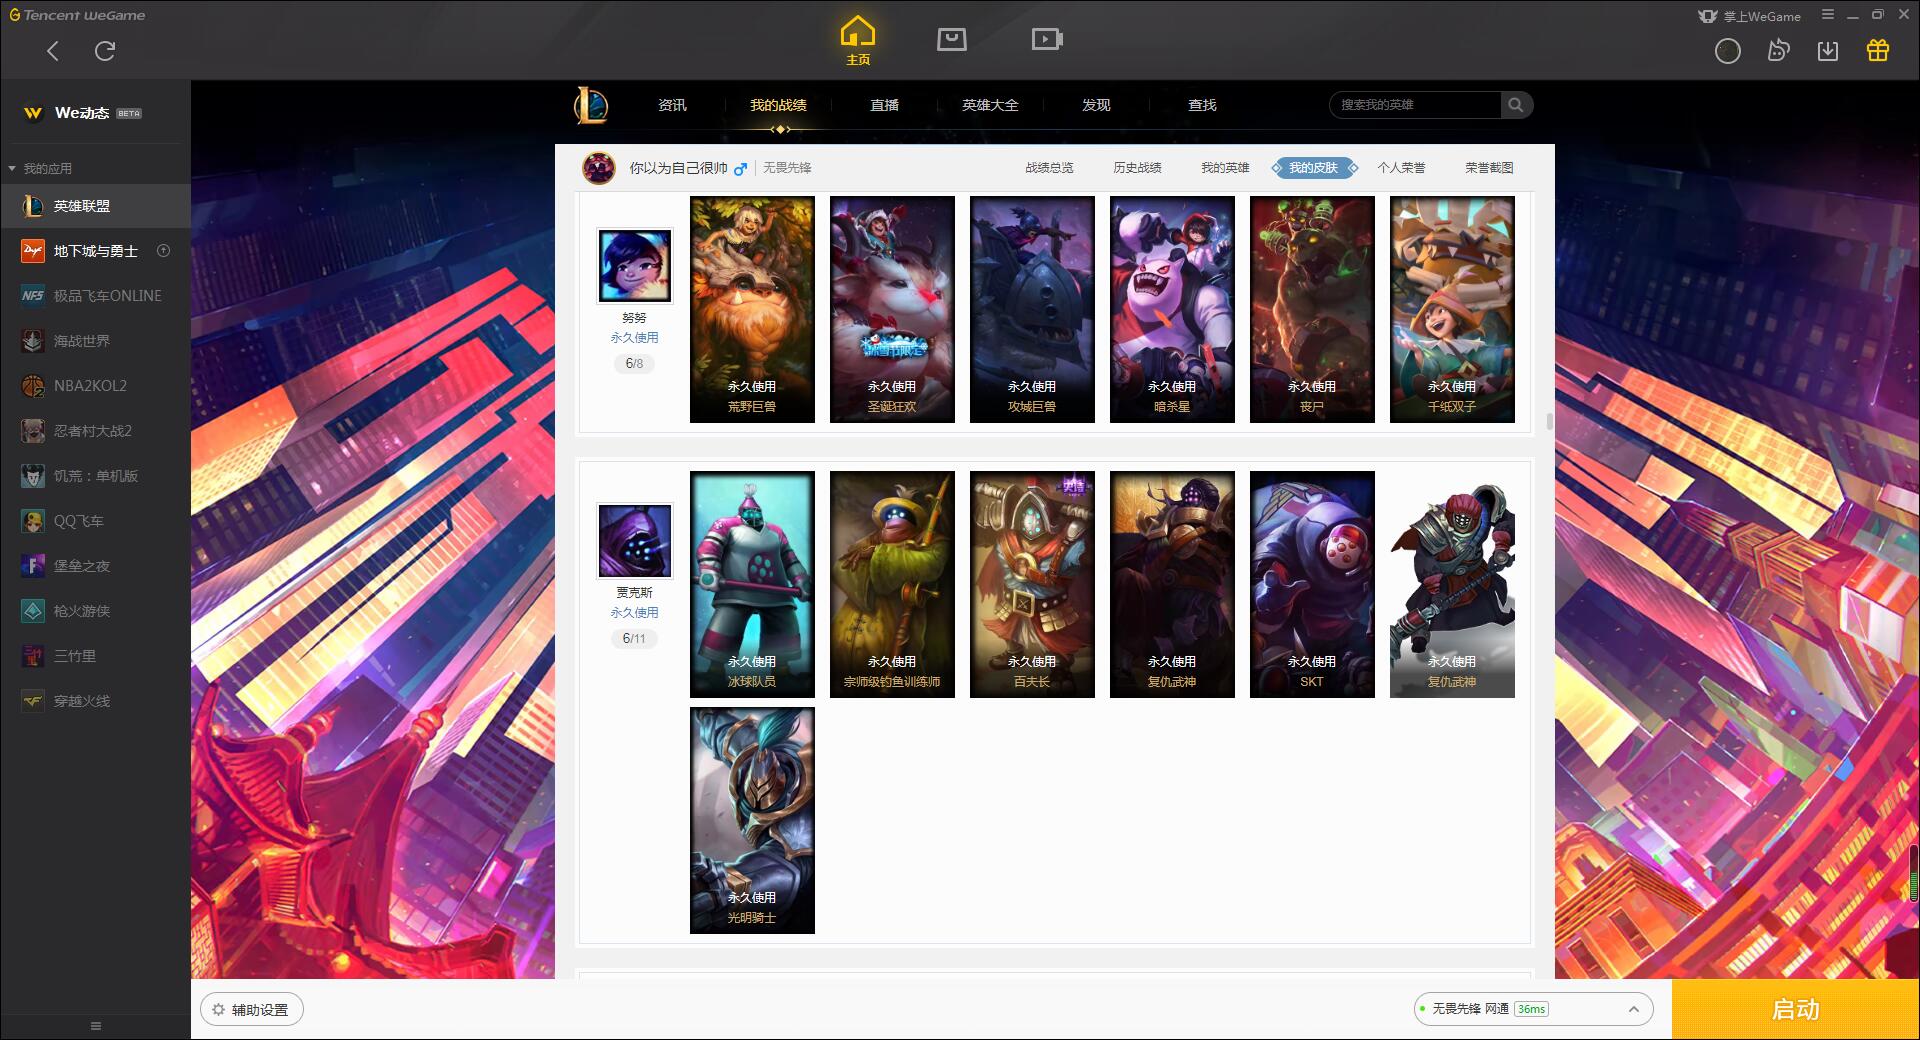Screen dimensions: 1920x1040
Task: Open the 荒野巨兽 skin card
Action: point(752,309)
